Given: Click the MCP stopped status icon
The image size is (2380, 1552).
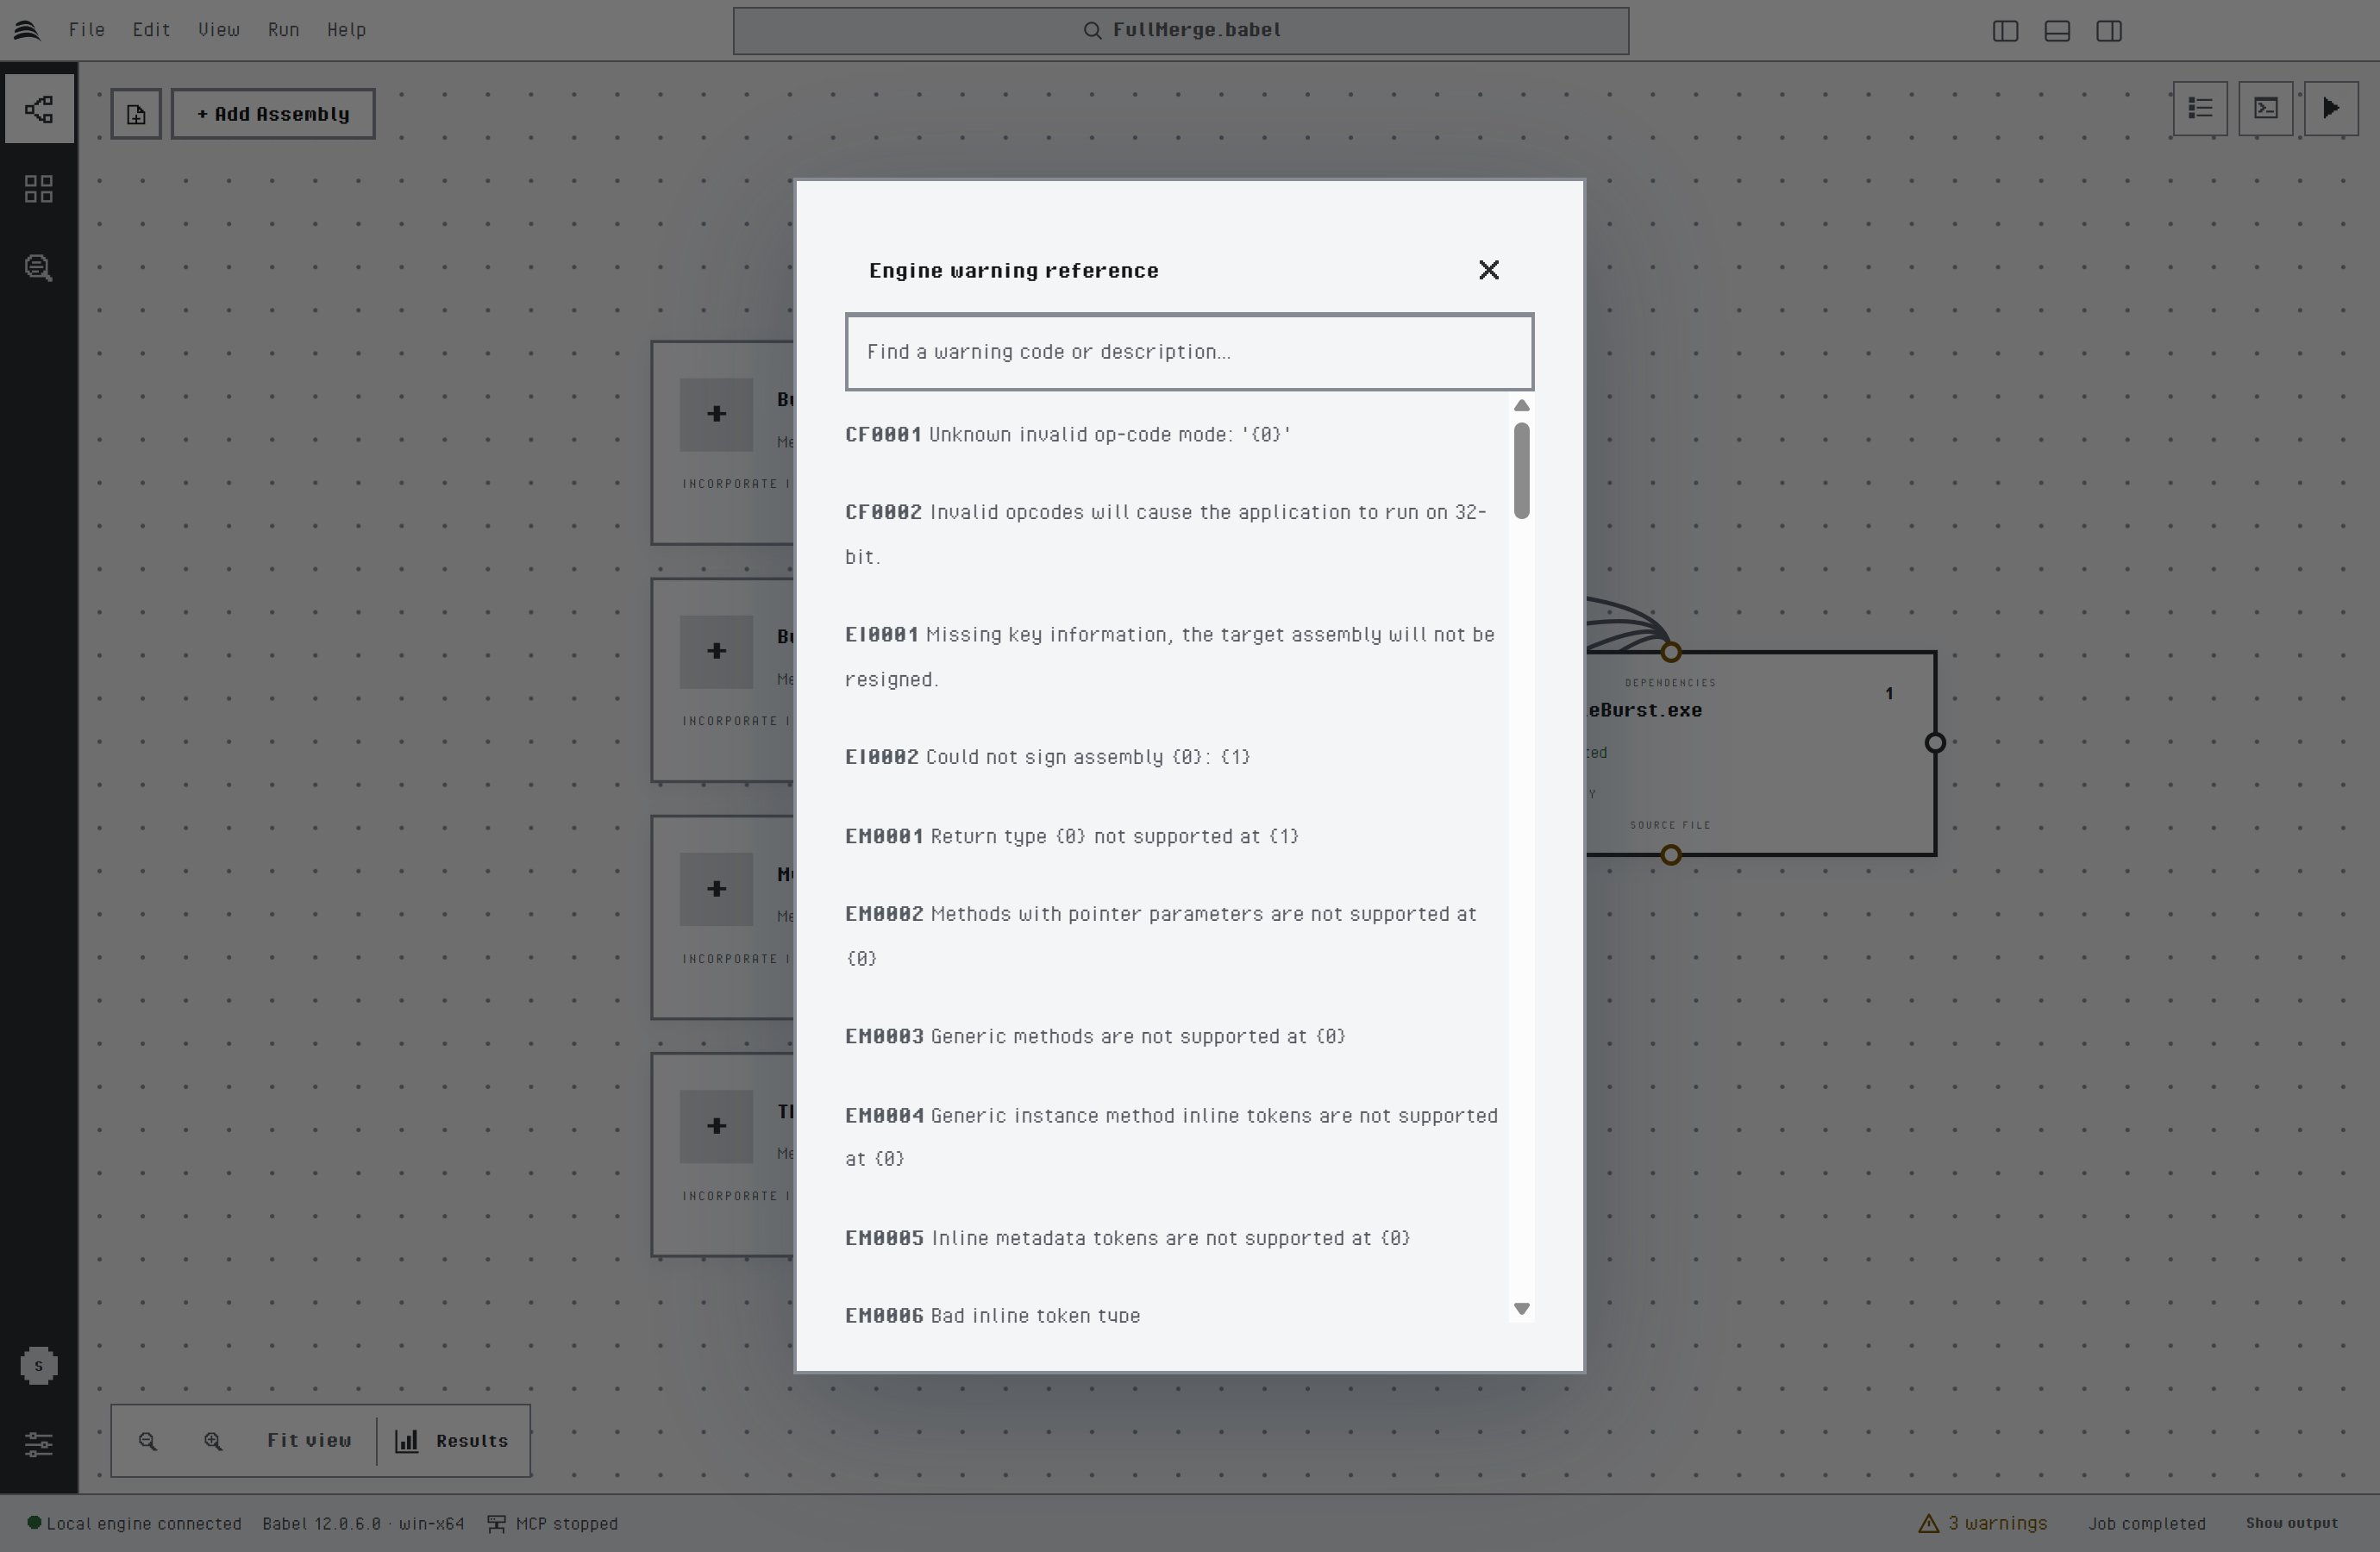Looking at the screenshot, I should (496, 1523).
